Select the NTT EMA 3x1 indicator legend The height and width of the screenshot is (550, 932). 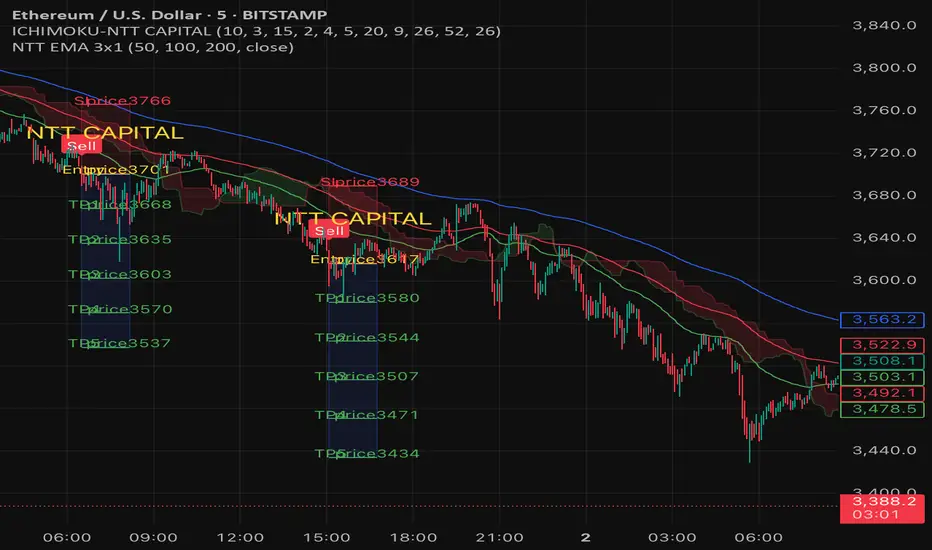153,47
